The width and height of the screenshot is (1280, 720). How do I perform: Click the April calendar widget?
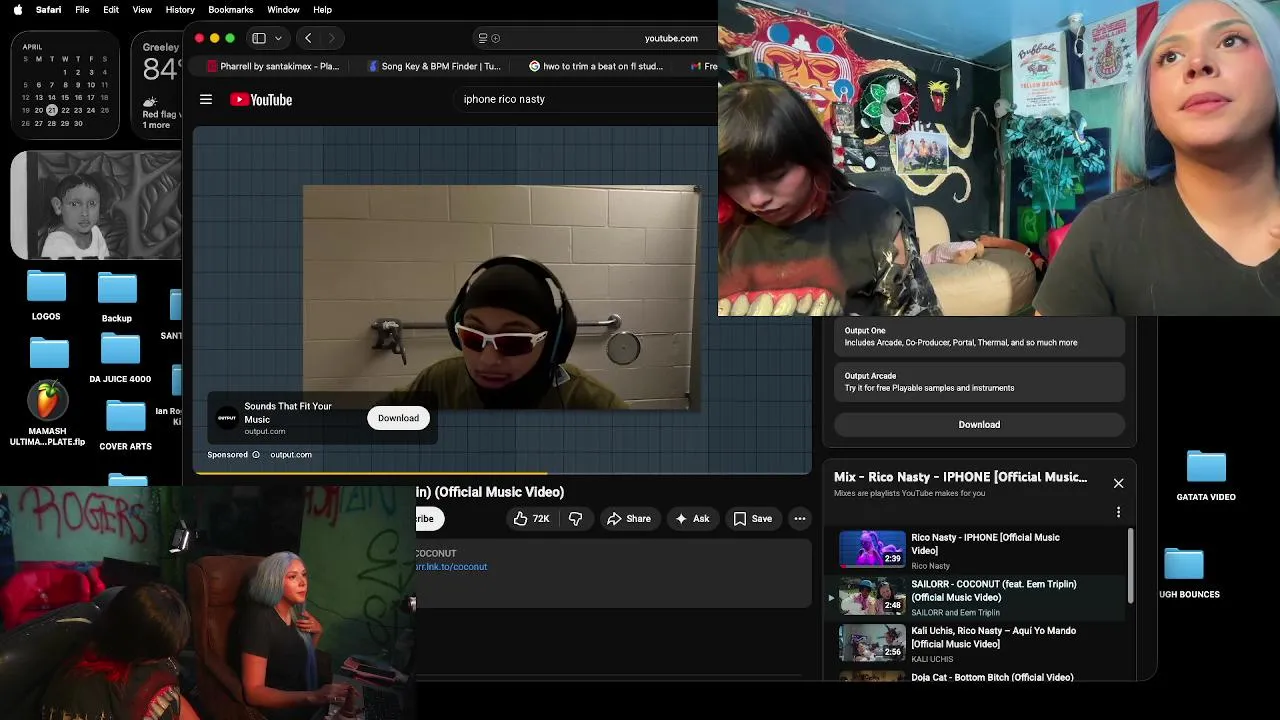65,85
